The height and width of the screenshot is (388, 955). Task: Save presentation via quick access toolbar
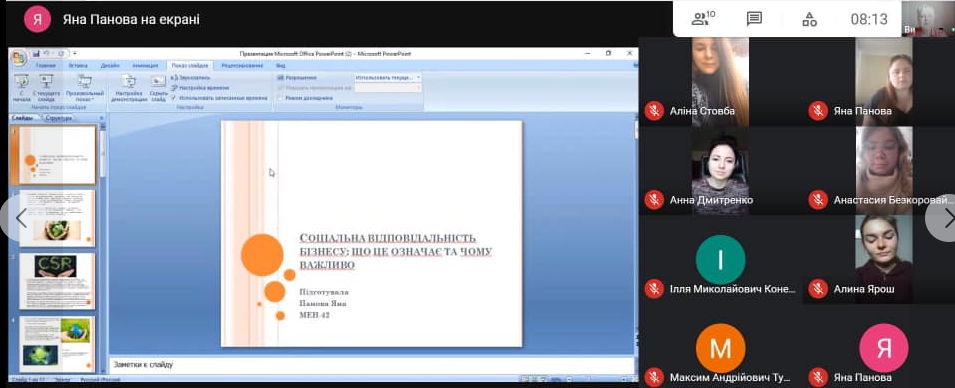[x=36, y=54]
